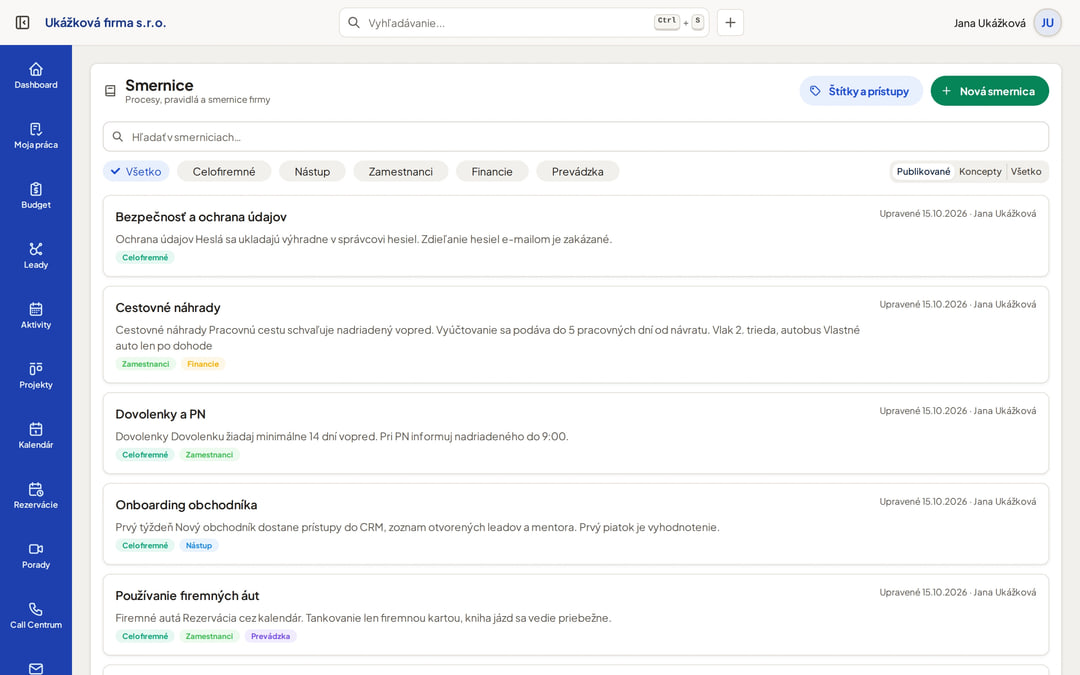The height and width of the screenshot is (675, 1080).
Task: Create a Nová smernica
Action: (989, 91)
